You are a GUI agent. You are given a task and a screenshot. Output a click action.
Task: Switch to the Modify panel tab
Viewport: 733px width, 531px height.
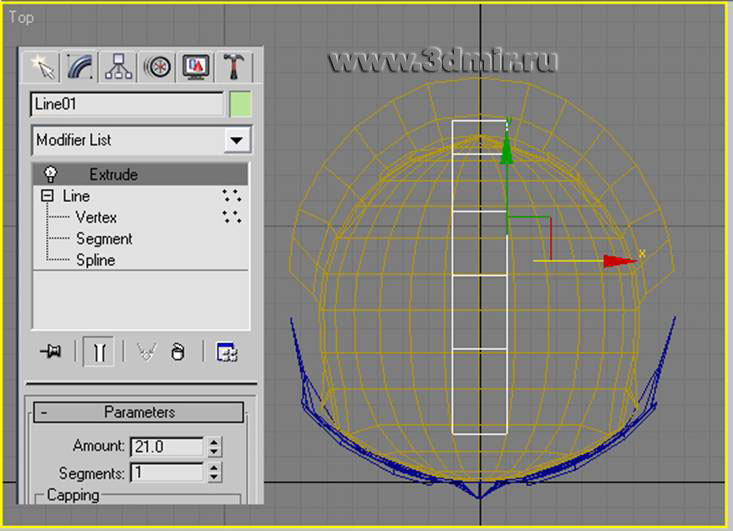(x=80, y=66)
